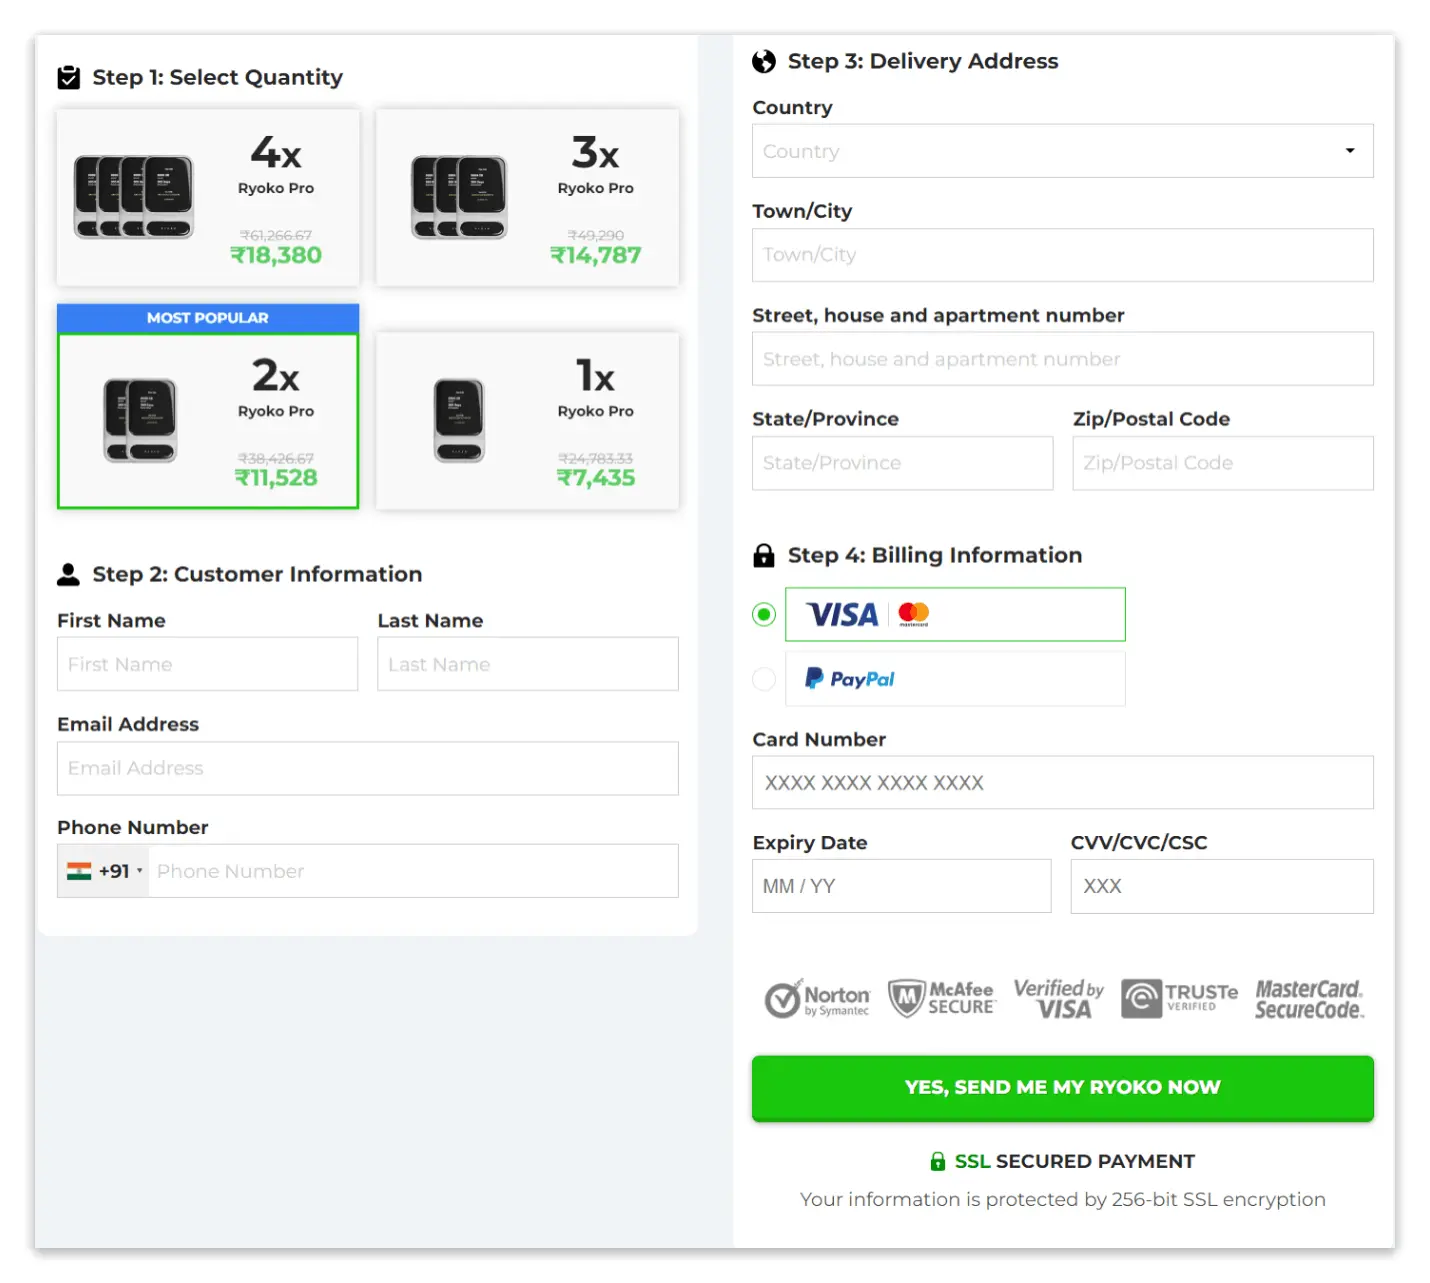Click the State/Province field

click(903, 463)
